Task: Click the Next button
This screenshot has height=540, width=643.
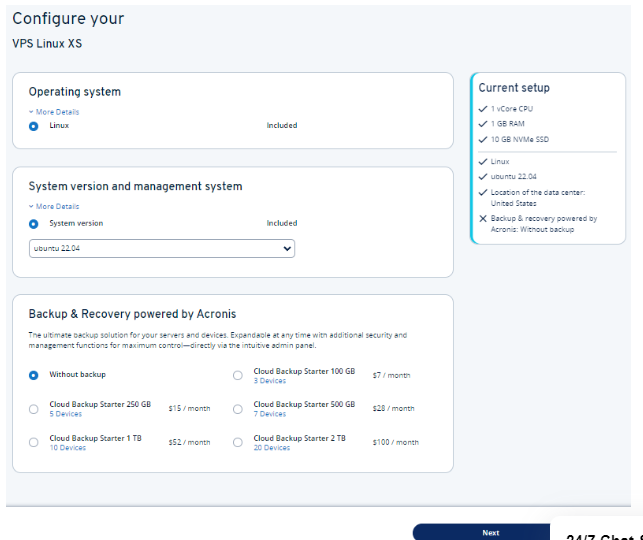Action: point(490,533)
